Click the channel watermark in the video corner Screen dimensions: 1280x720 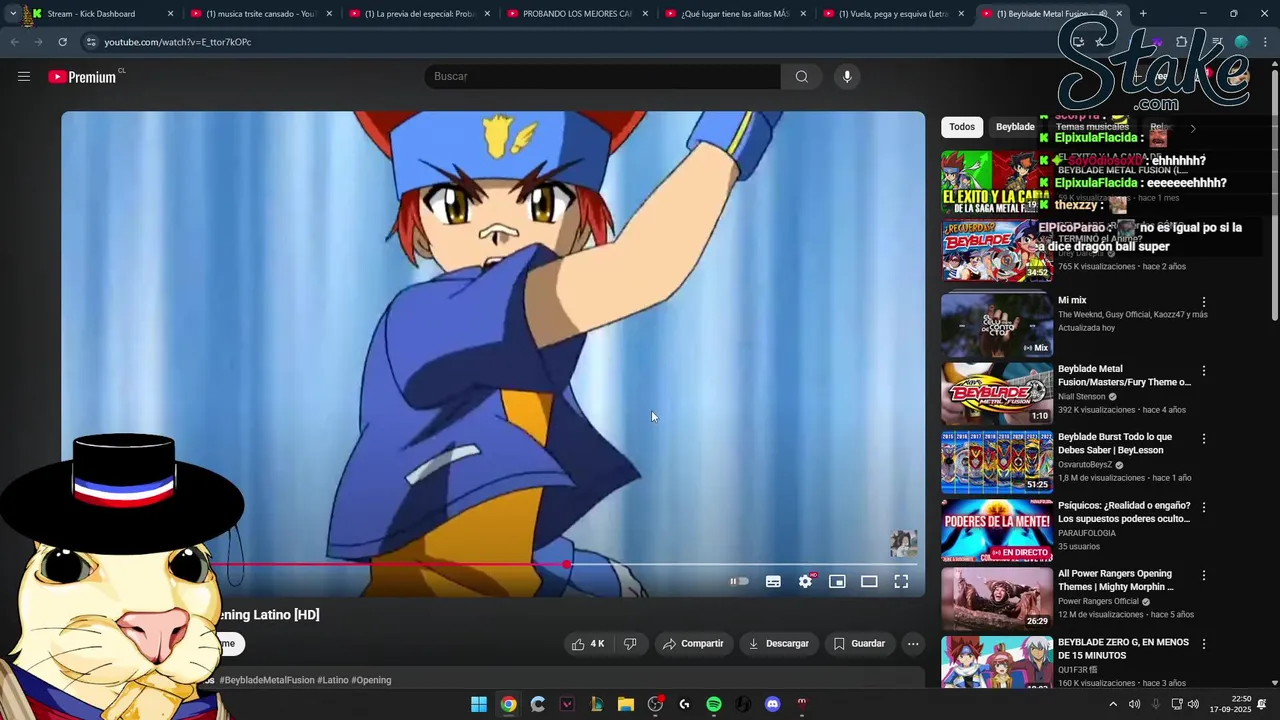point(904,543)
